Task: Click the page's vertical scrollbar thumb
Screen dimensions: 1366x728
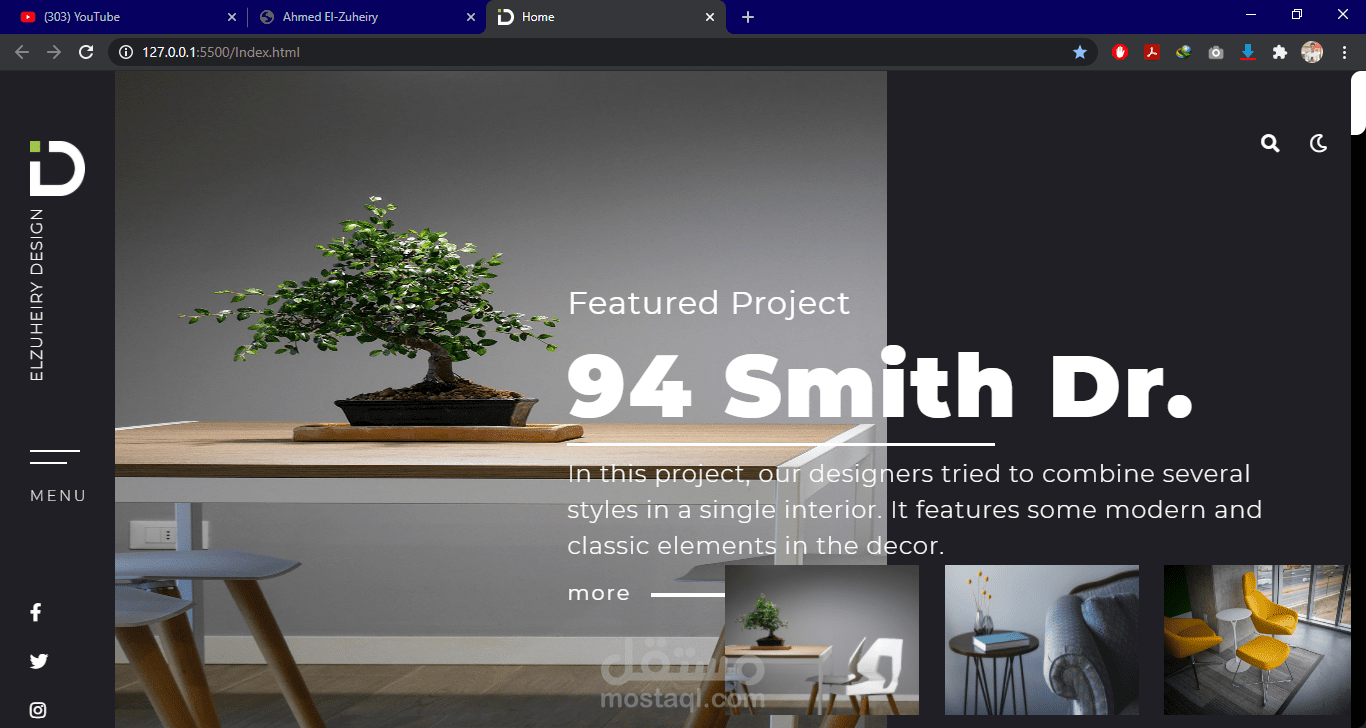Action: point(1358,102)
